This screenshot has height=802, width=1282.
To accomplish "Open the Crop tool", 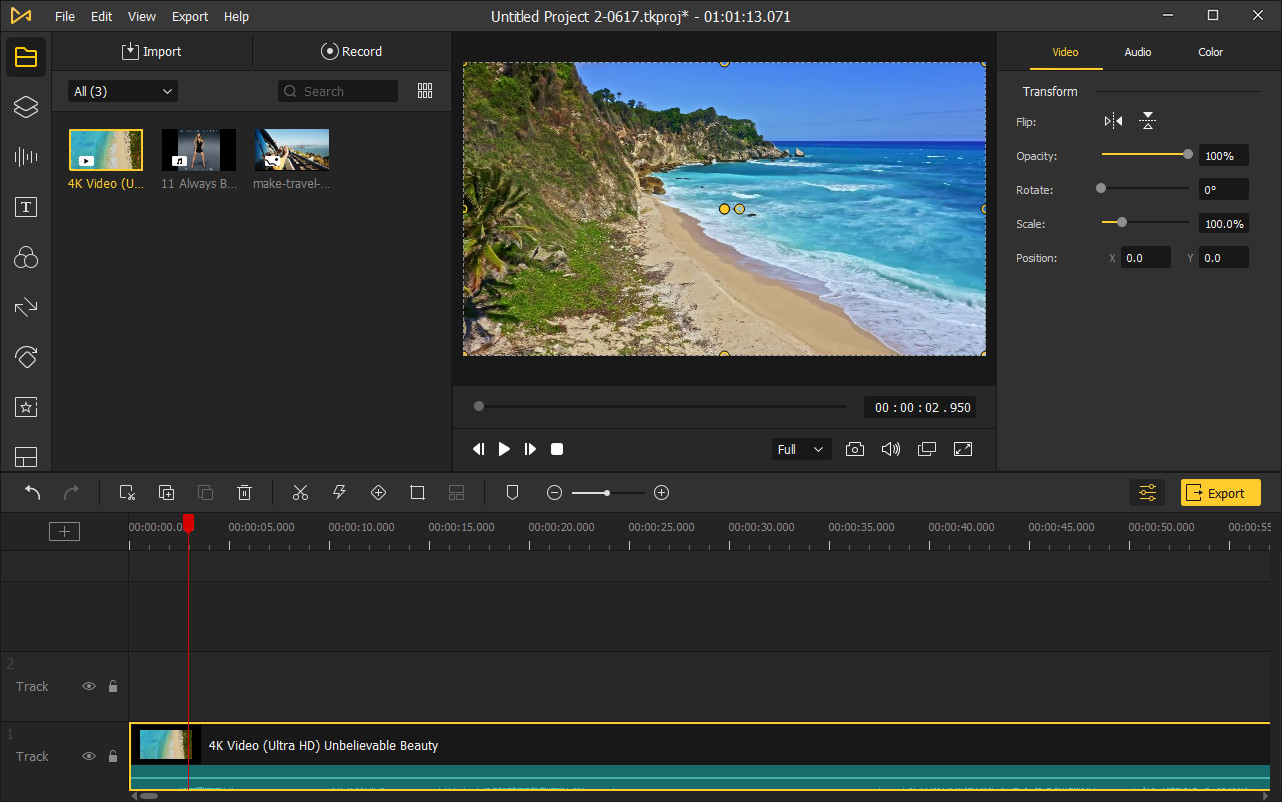I will point(417,492).
